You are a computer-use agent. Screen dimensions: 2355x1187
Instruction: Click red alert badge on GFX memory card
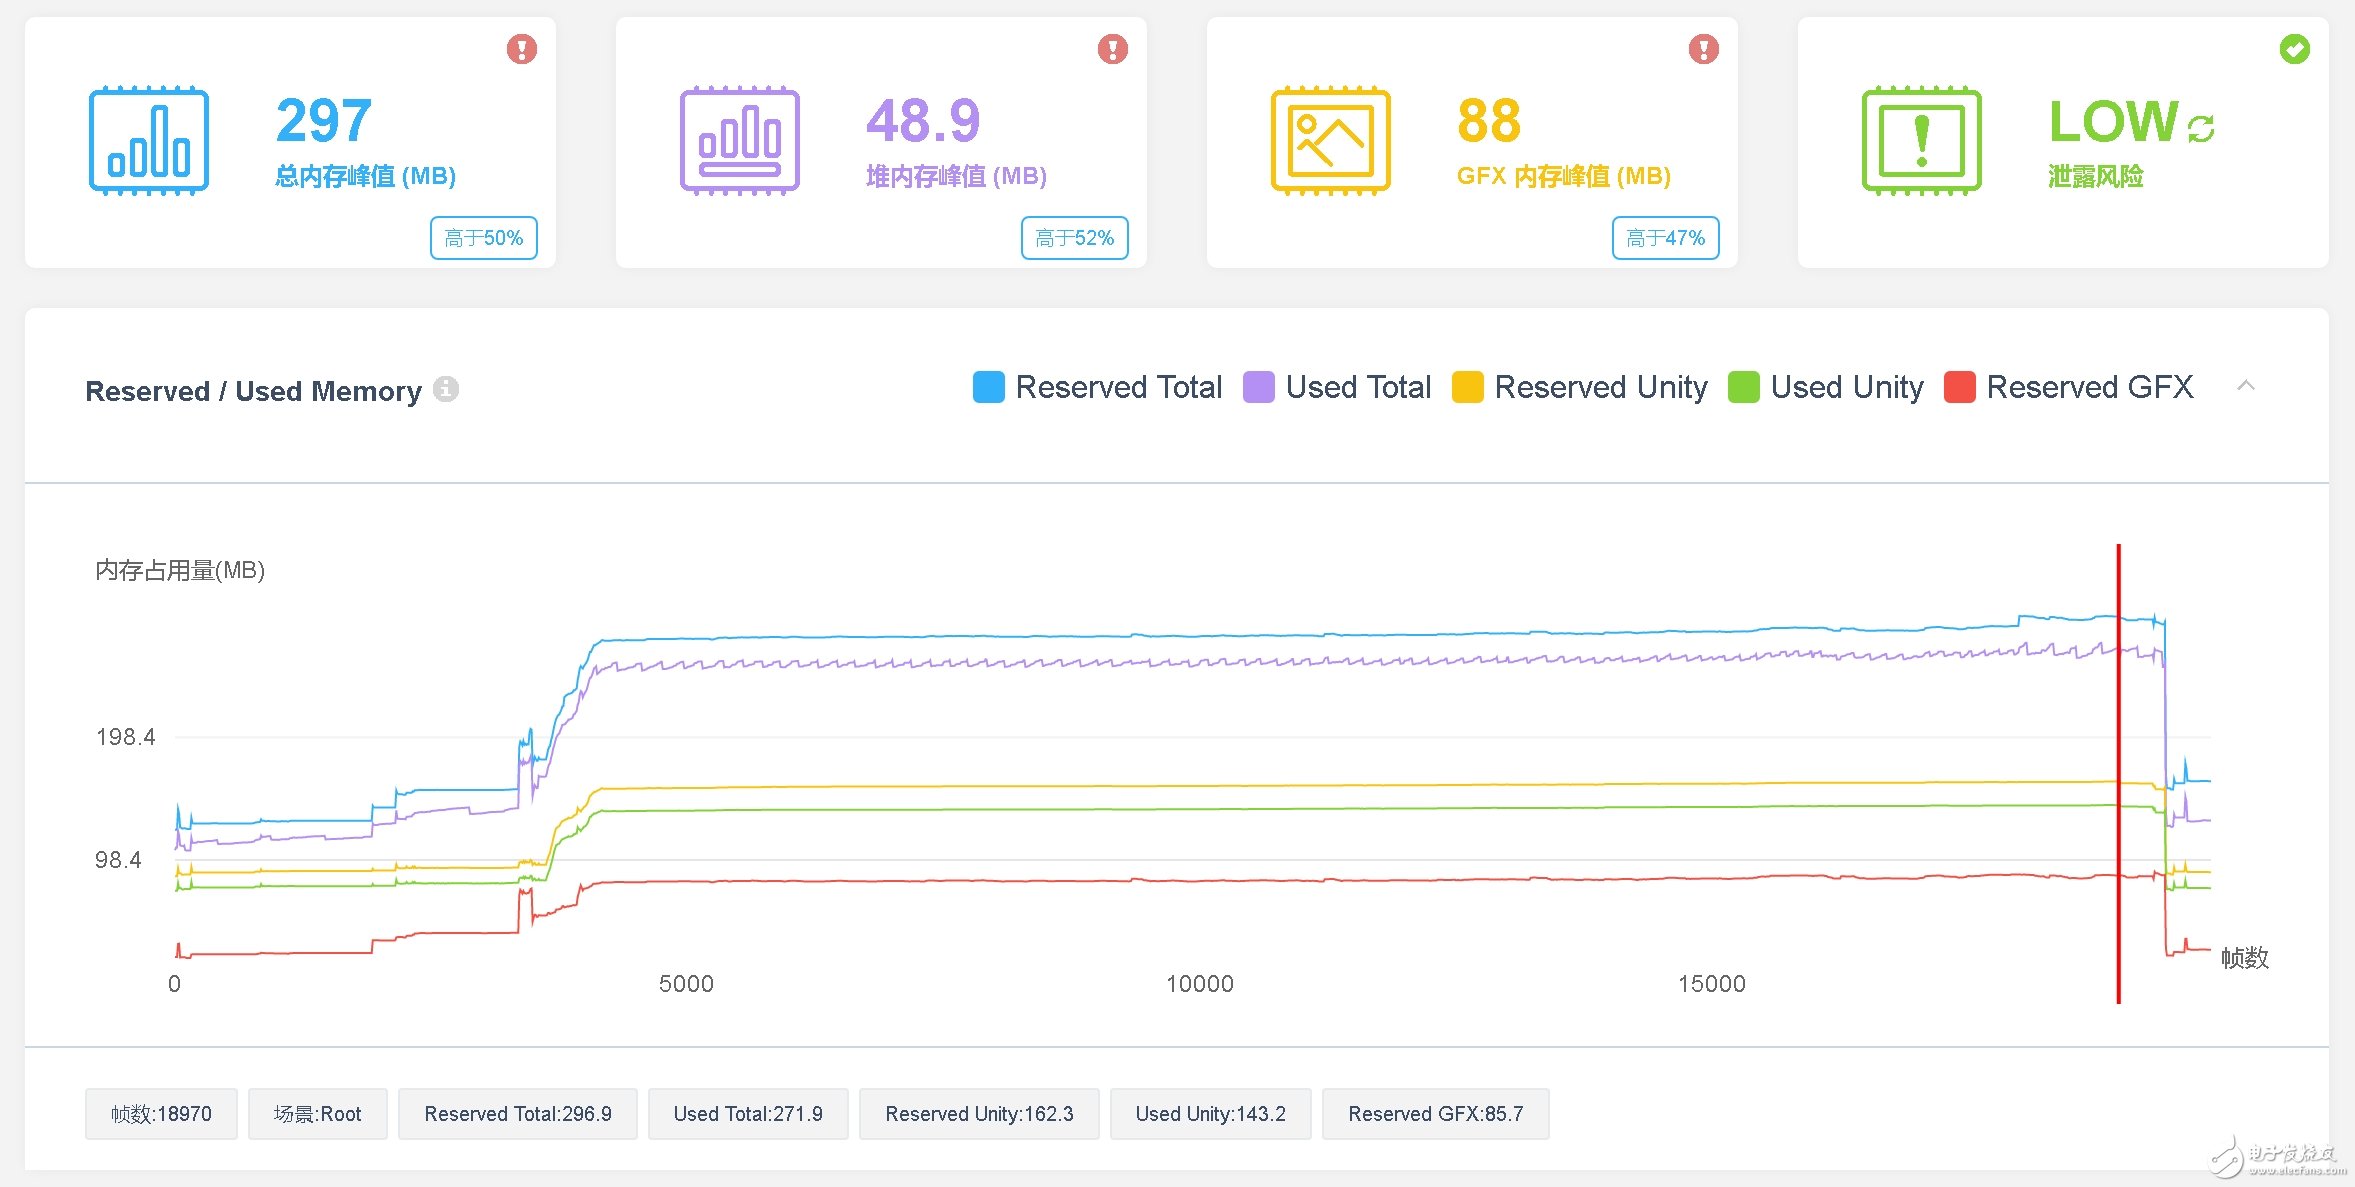(x=1703, y=49)
